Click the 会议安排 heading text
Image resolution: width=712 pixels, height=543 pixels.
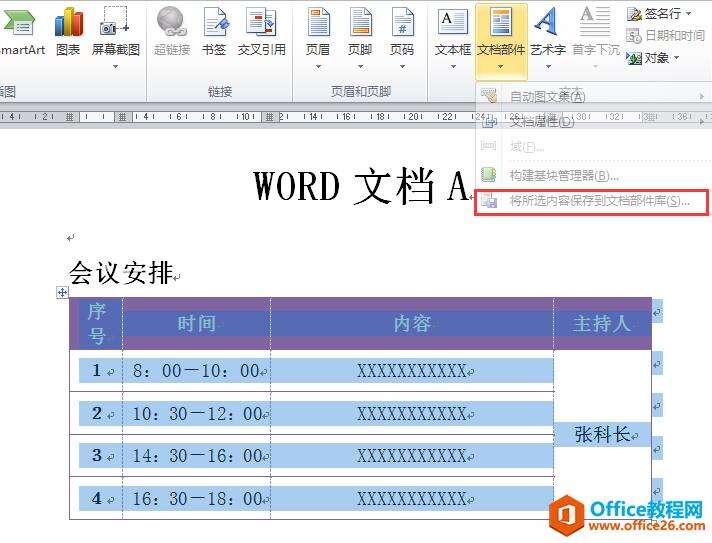point(121,273)
